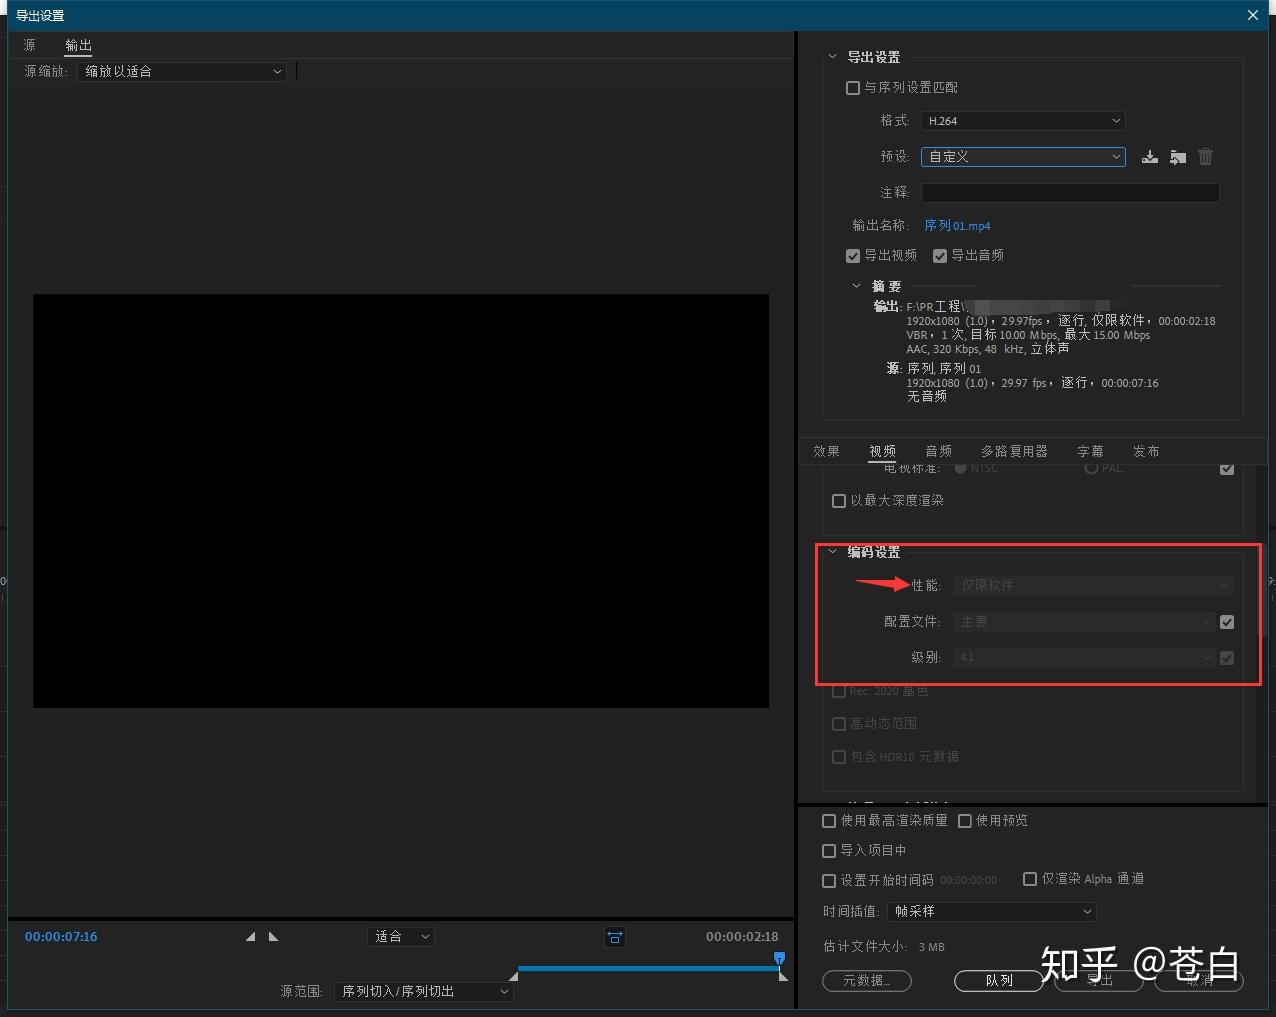This screenshot has height=1017, width=1276.
Task: Click the 注释 comments input field
Action: pos(1070,193)
